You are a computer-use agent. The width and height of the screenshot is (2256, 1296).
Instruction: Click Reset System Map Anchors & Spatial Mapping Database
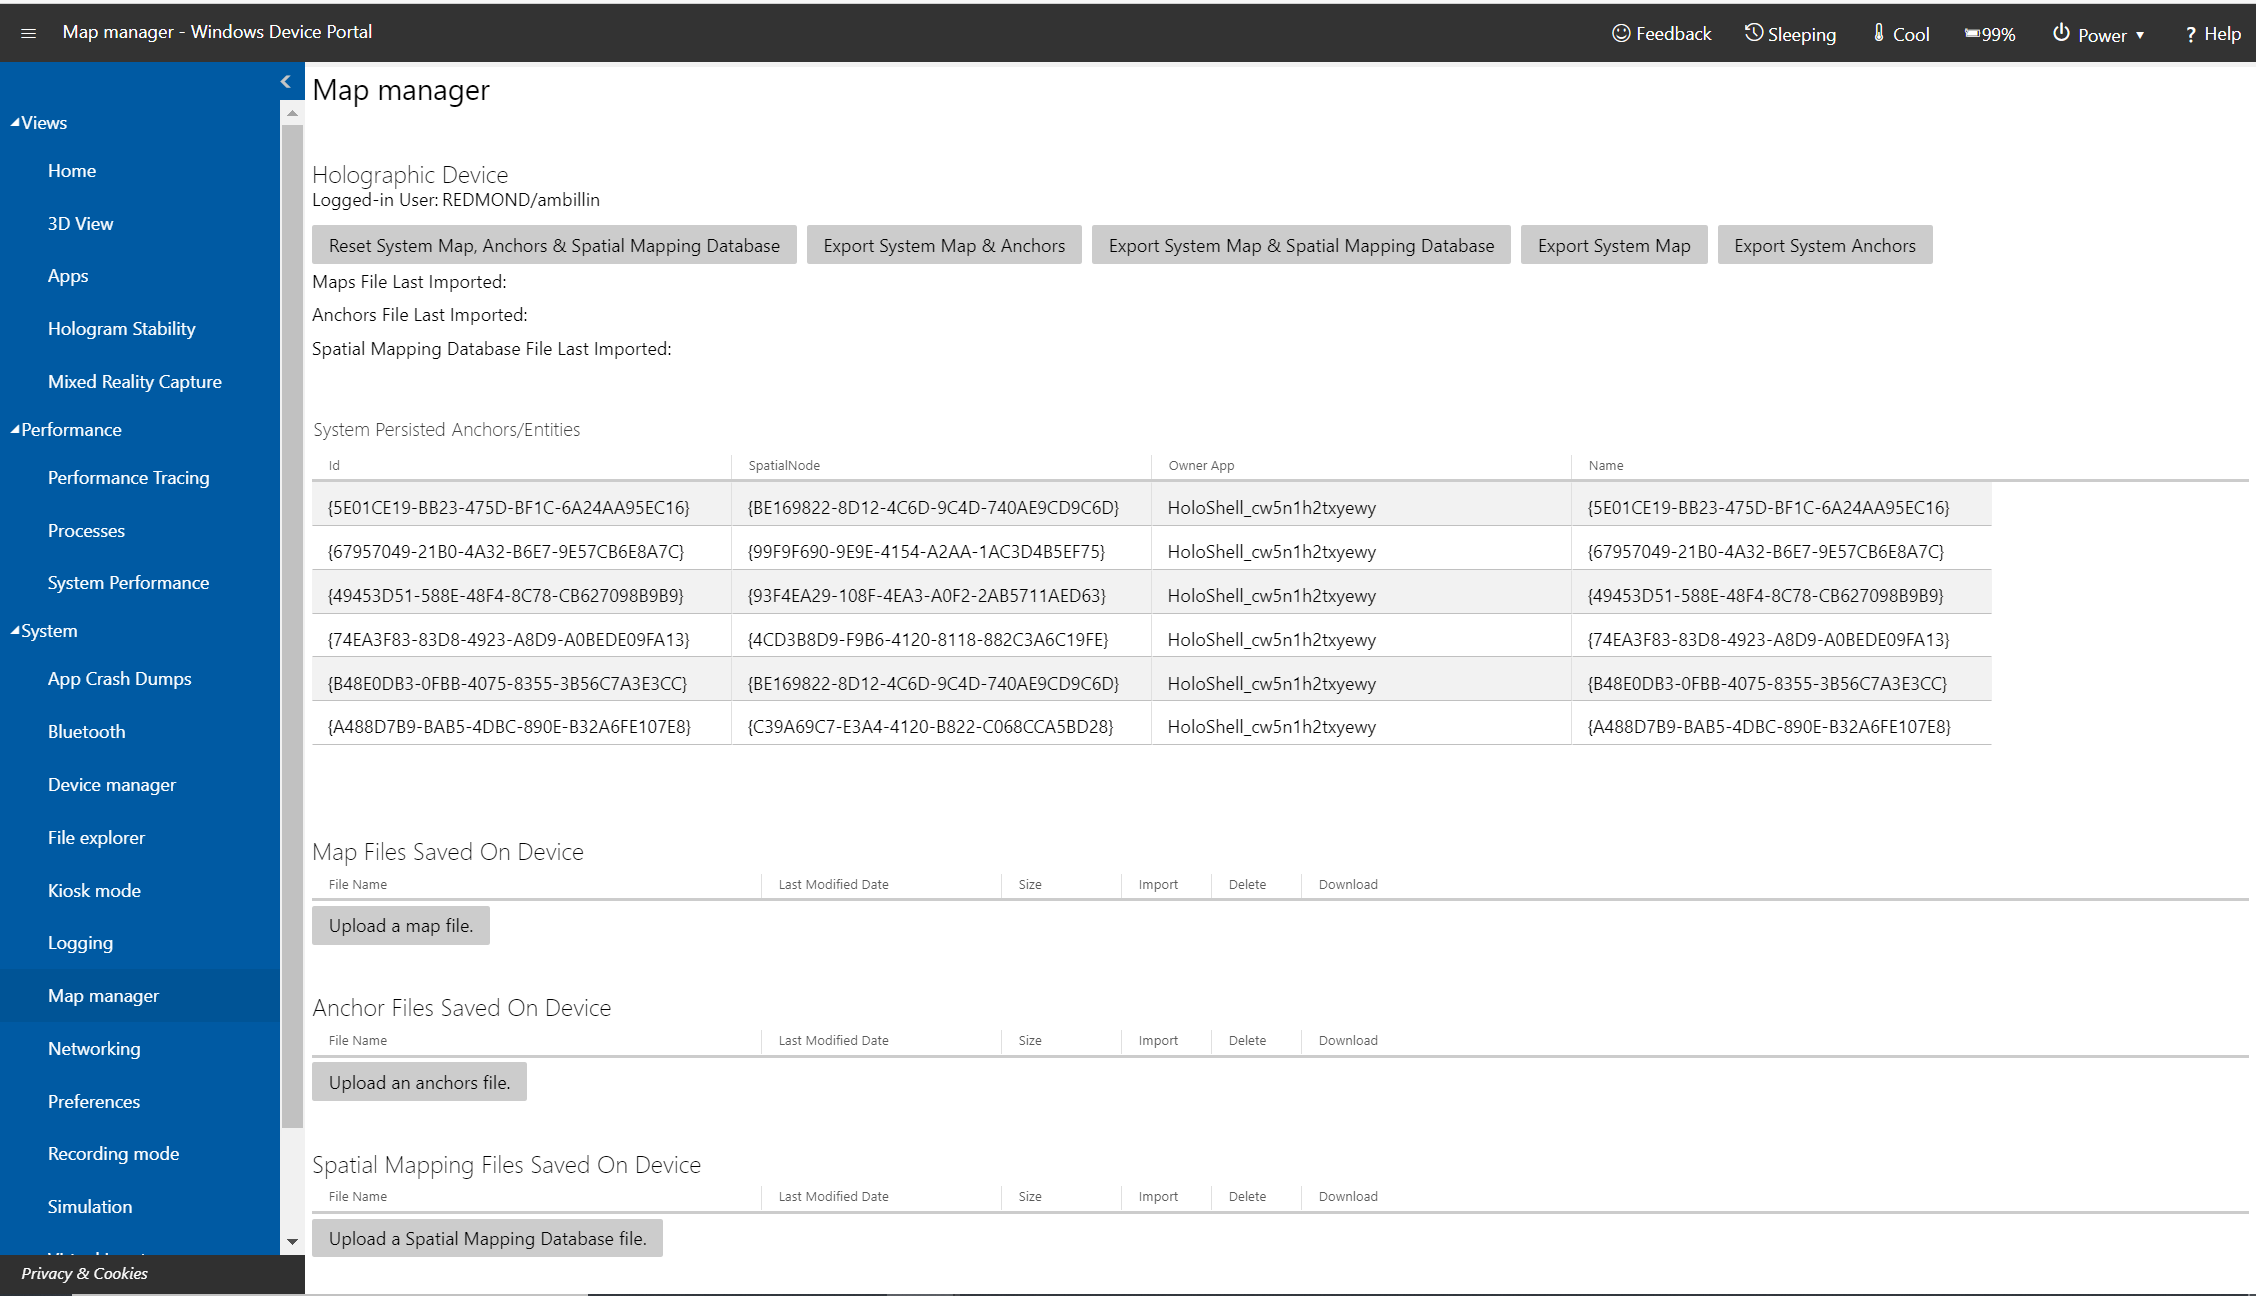coord(552,245)
